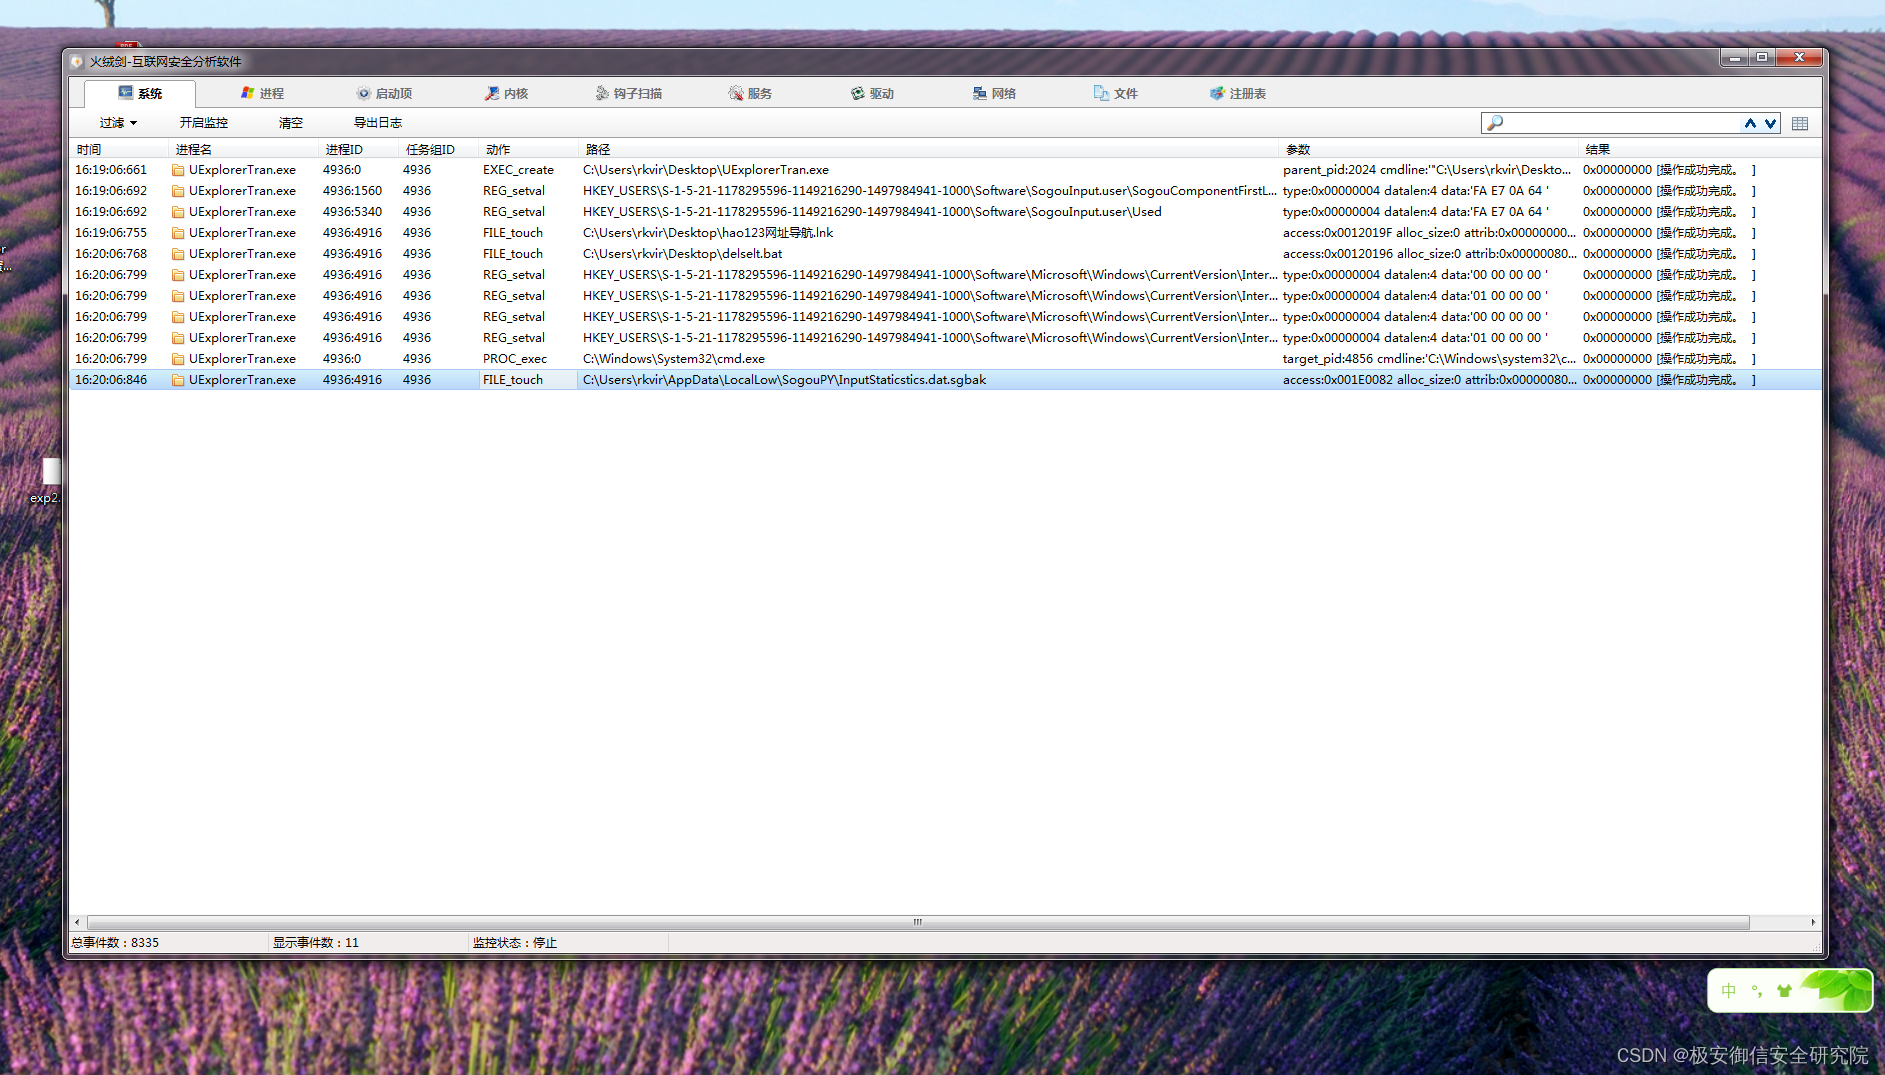The image size is (1885, 1075).
Task: Click the 内核 tab icon
Action: click(491, 93)
